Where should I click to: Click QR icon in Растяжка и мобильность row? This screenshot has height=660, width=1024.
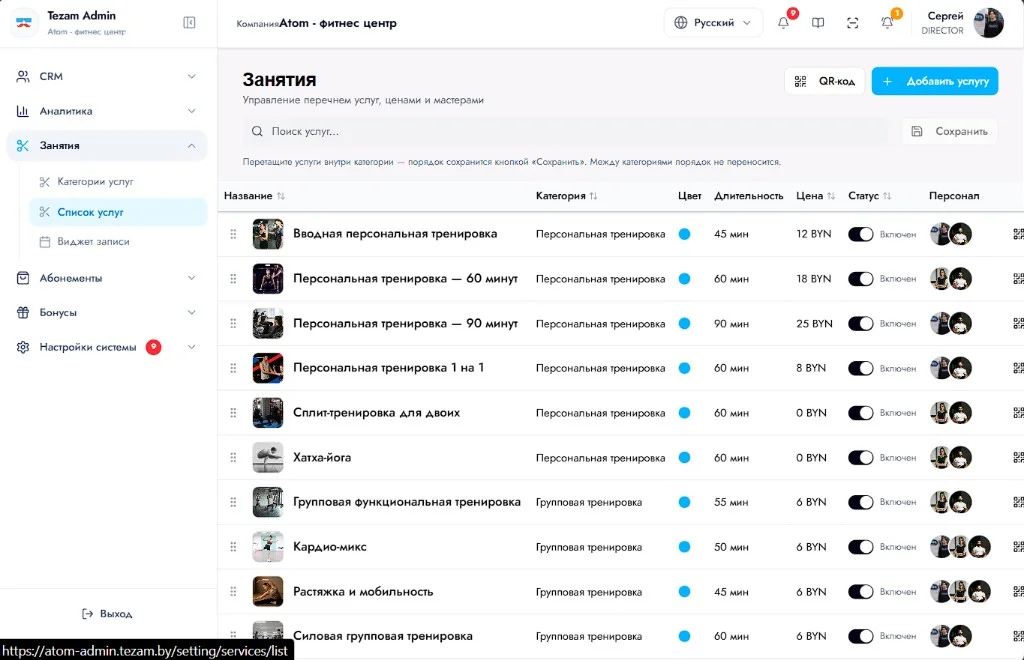1018,591
